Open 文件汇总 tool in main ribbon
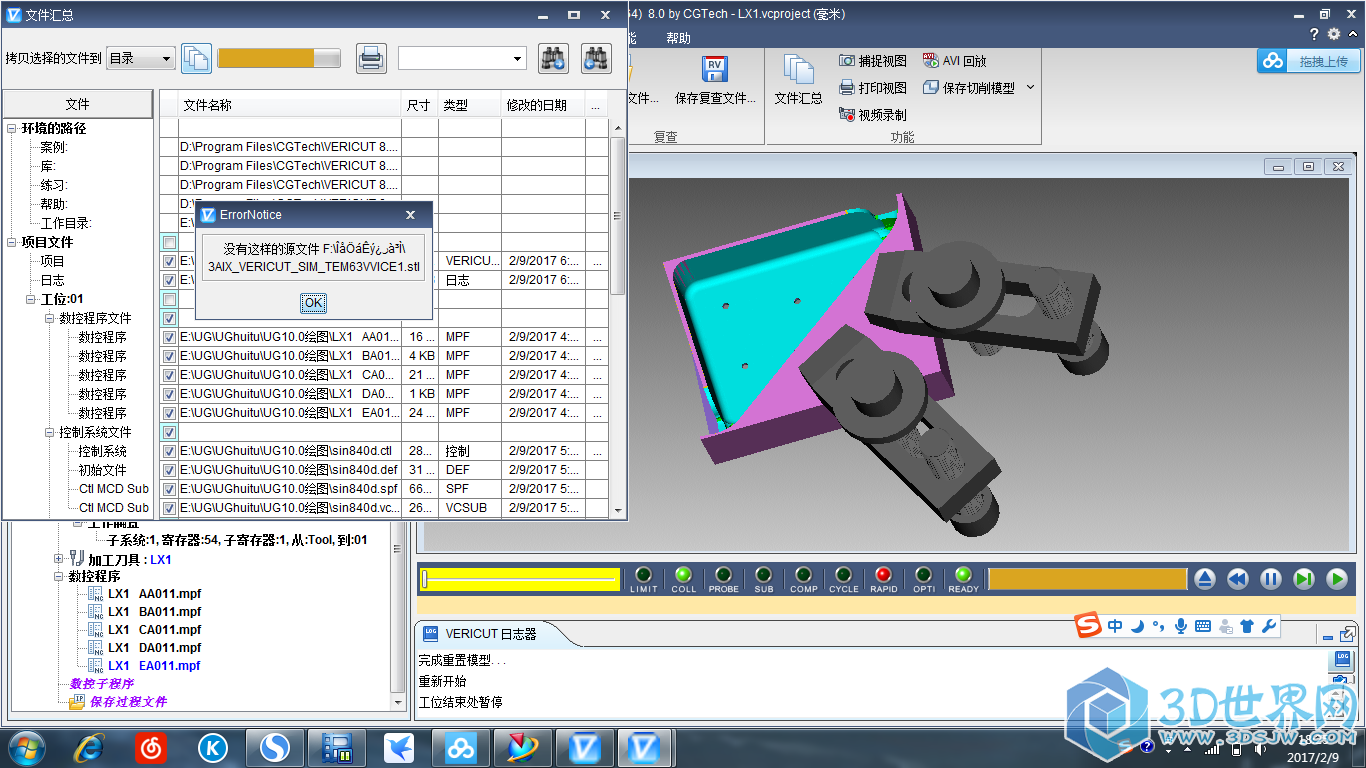 point(798,80)
